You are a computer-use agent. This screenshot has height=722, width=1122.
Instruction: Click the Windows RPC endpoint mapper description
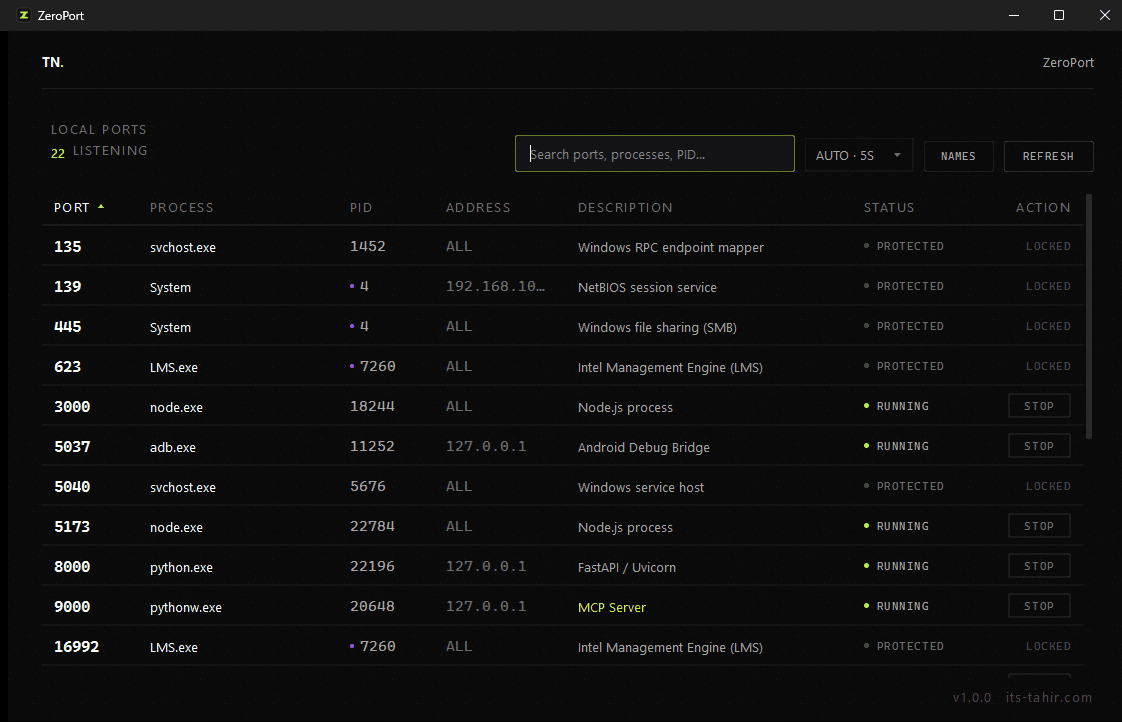[x=670, y=248]
